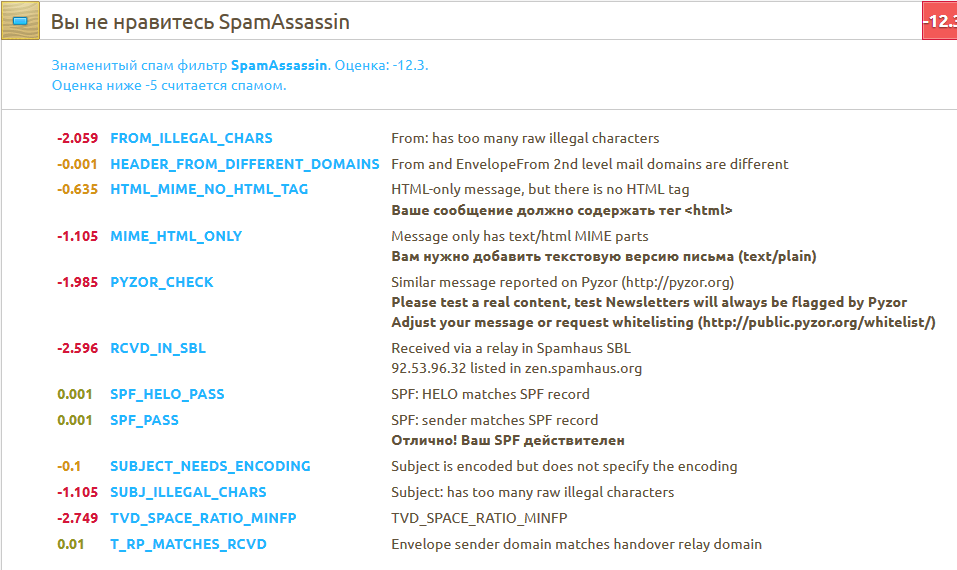Open the FROM_ILLEGAL_CHARS rule link
This screenshot has height=570, width=957.
coord(191,139)
